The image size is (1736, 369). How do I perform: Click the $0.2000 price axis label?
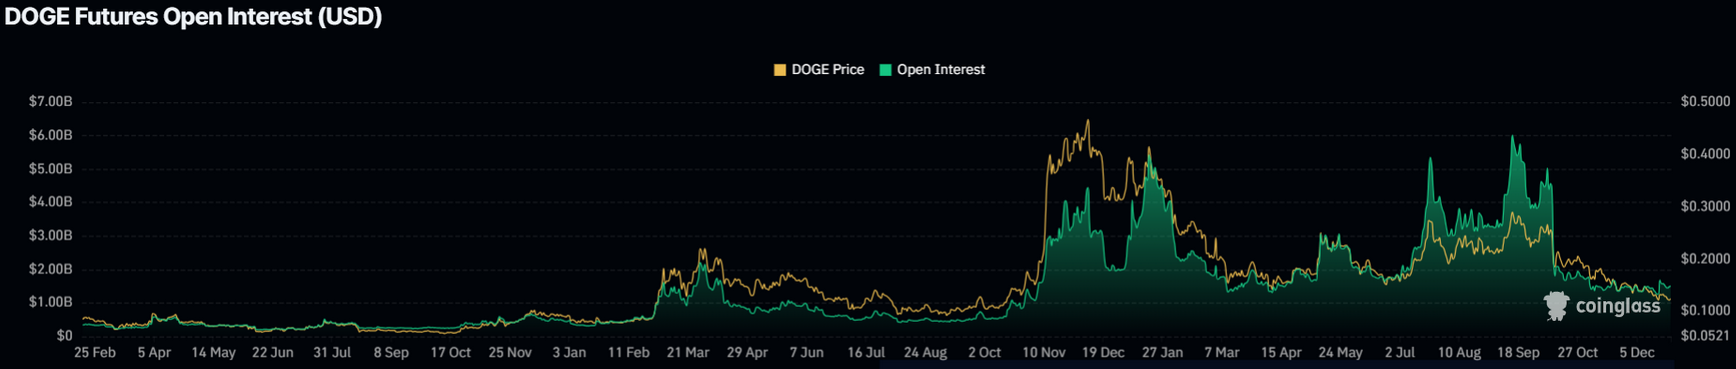point(1705,259)
